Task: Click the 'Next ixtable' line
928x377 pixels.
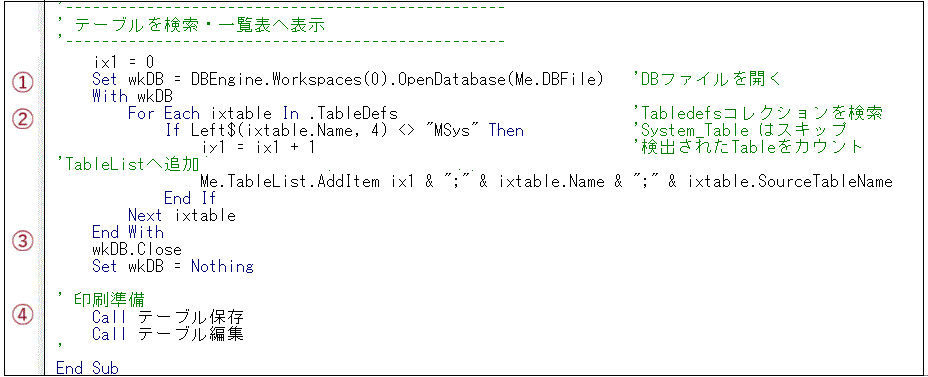Action: (182, 215)
